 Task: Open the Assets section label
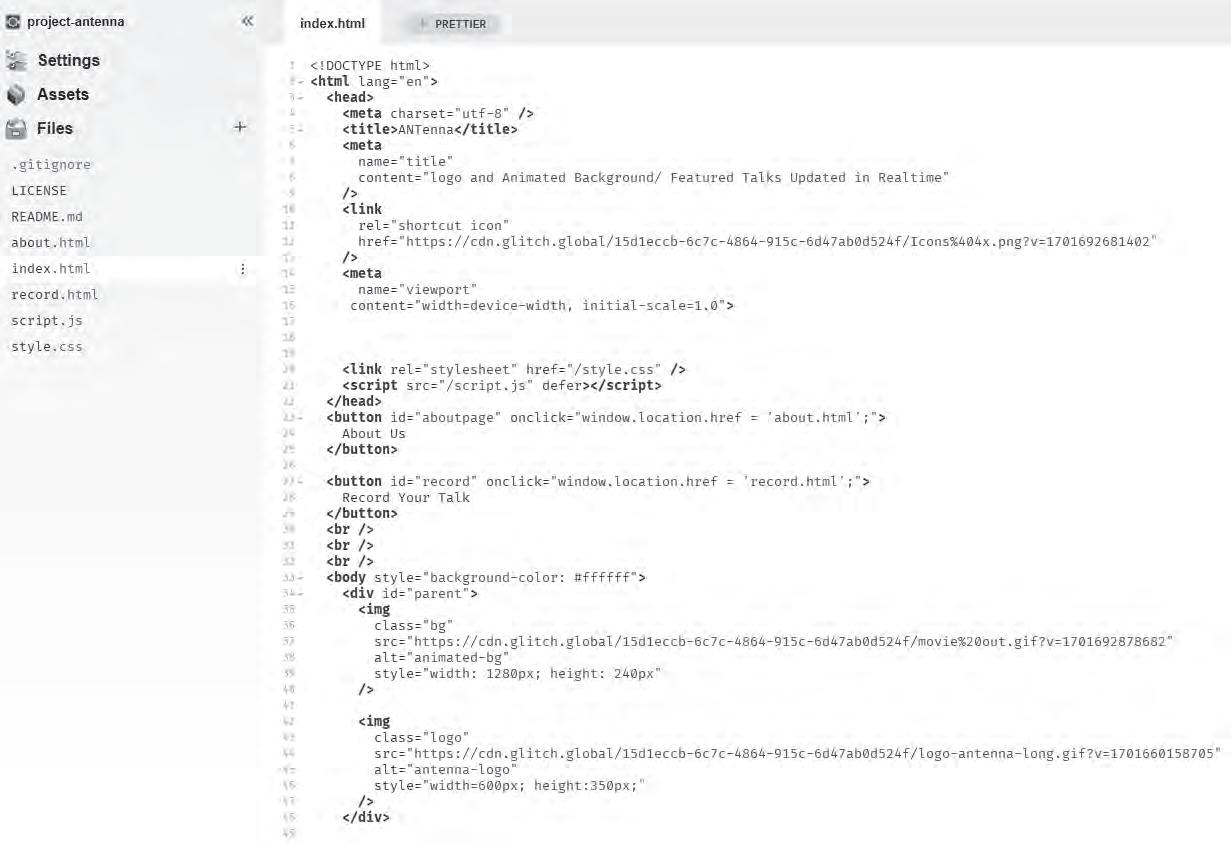pos(63,94)
